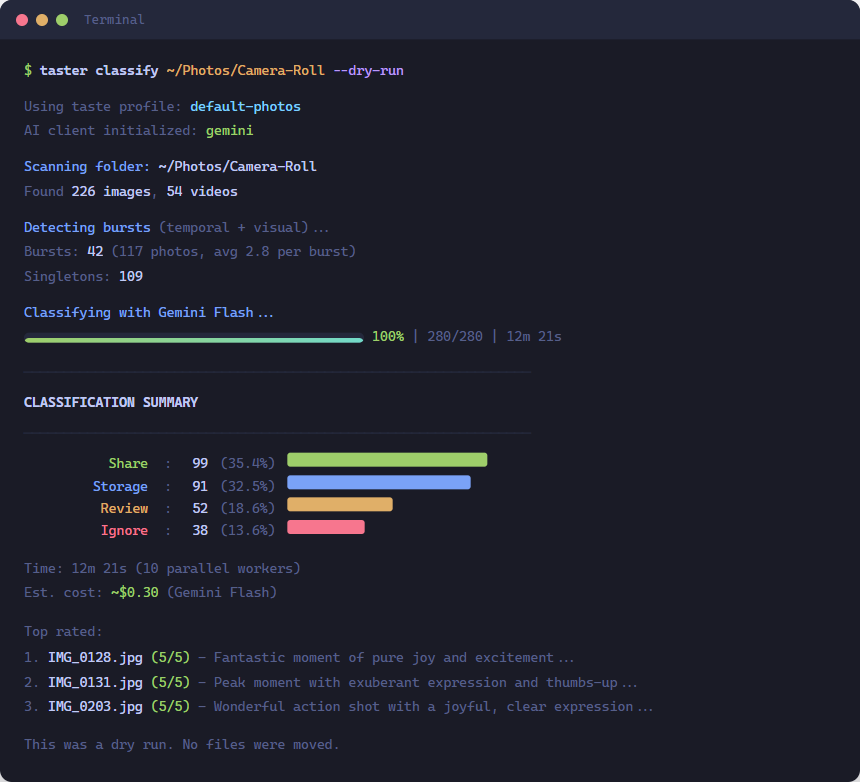Click 'Top rated:' label
Screen dimensions: 860x782
pyautogui.click(x=63, y=632)
